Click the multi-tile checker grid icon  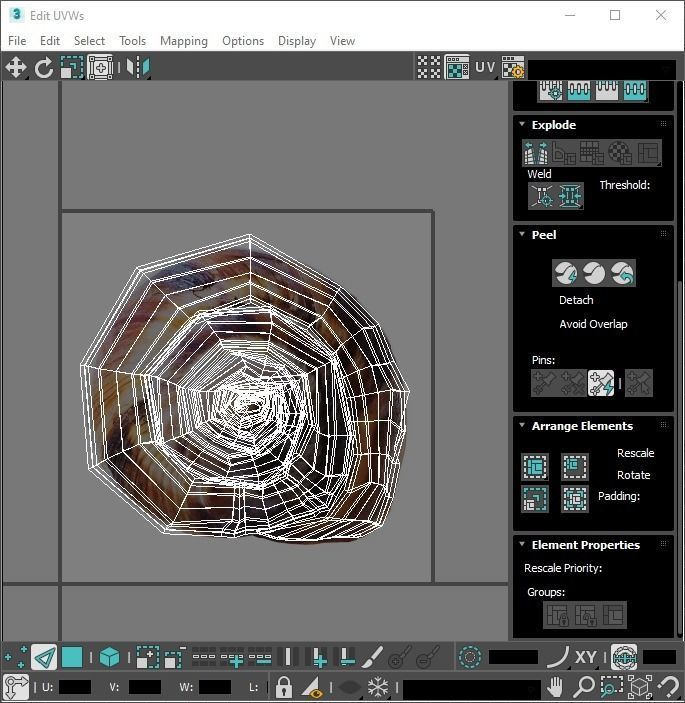click(x=429, y=68)
